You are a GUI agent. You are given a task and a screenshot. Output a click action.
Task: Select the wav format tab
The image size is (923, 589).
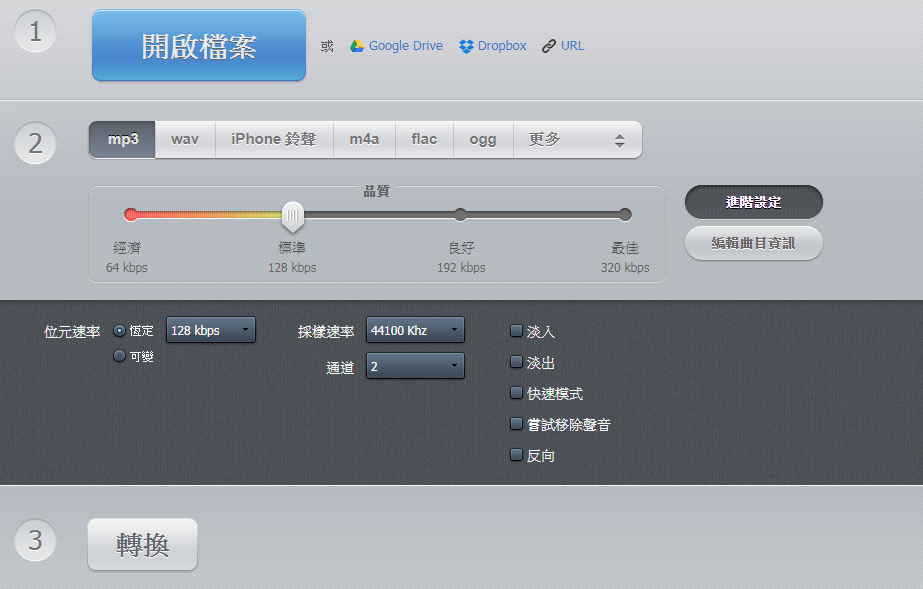(x=185, y=139)
